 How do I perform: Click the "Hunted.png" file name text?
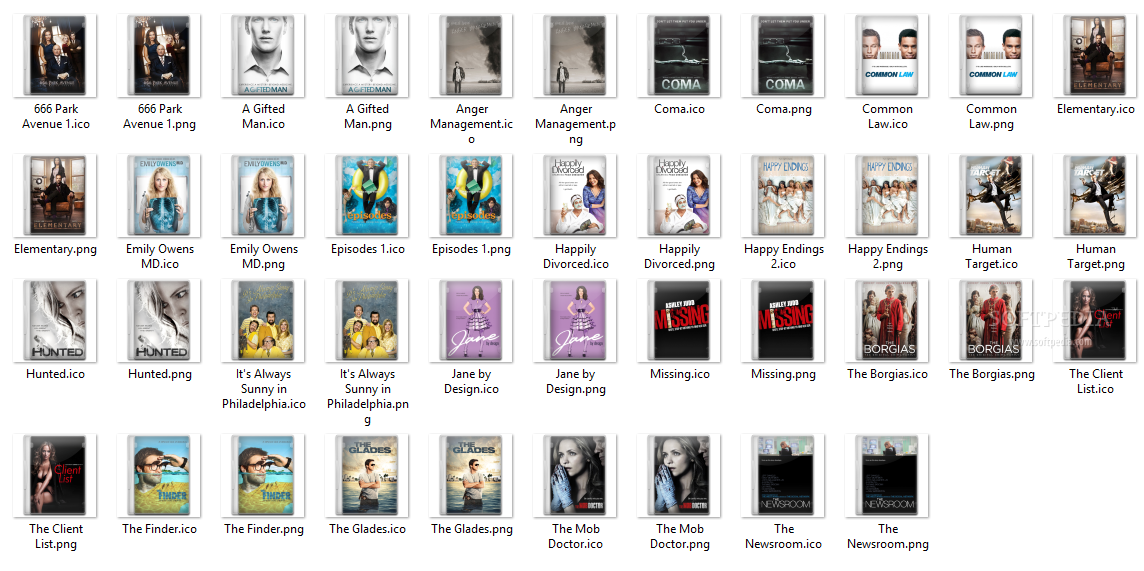pyautogui.click(x=160, y=375)
